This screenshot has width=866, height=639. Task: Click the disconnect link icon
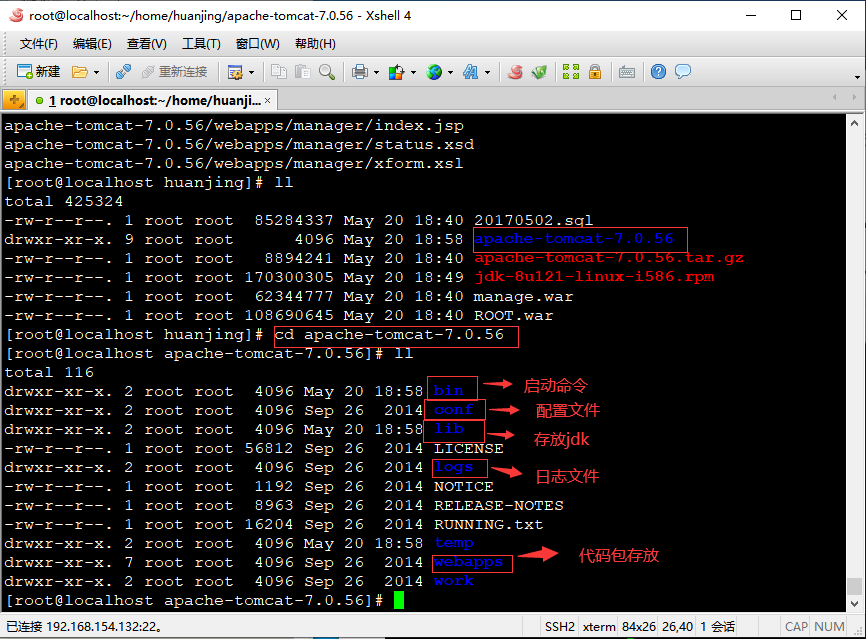pyautogui.click(x=123, y=72)
